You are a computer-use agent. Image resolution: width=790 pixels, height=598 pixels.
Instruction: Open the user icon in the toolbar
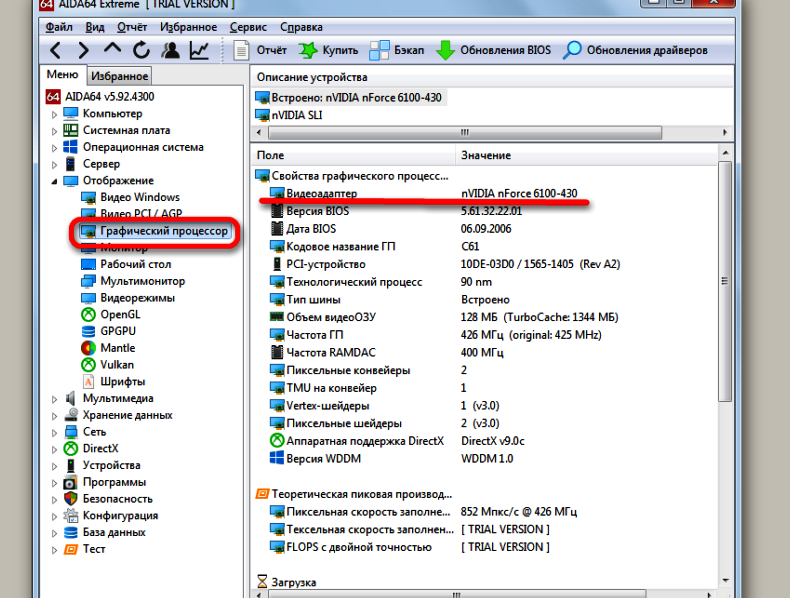click(170, 50)
